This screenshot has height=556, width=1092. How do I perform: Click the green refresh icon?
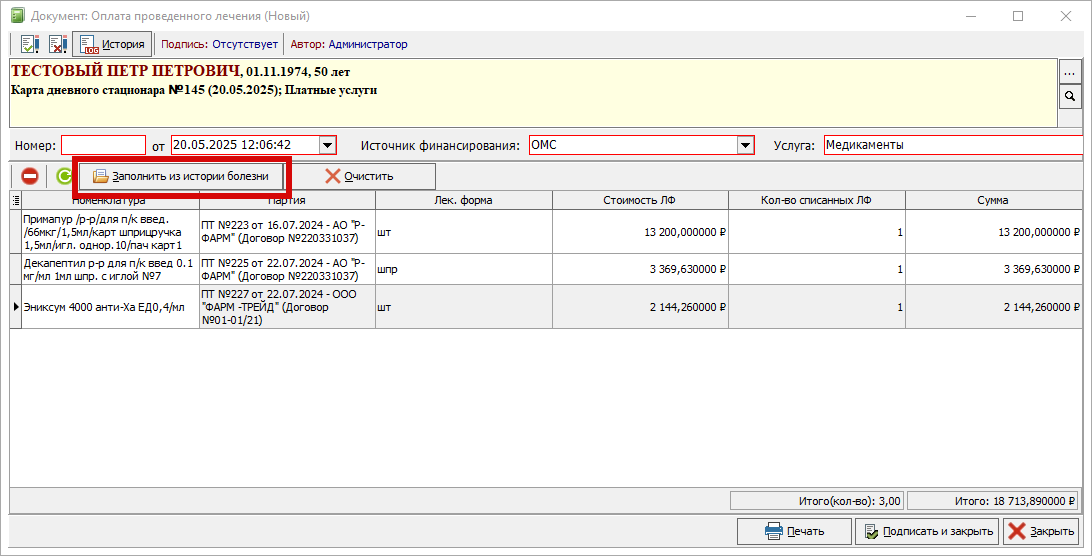pyautogui.click(x=64, y=176)
